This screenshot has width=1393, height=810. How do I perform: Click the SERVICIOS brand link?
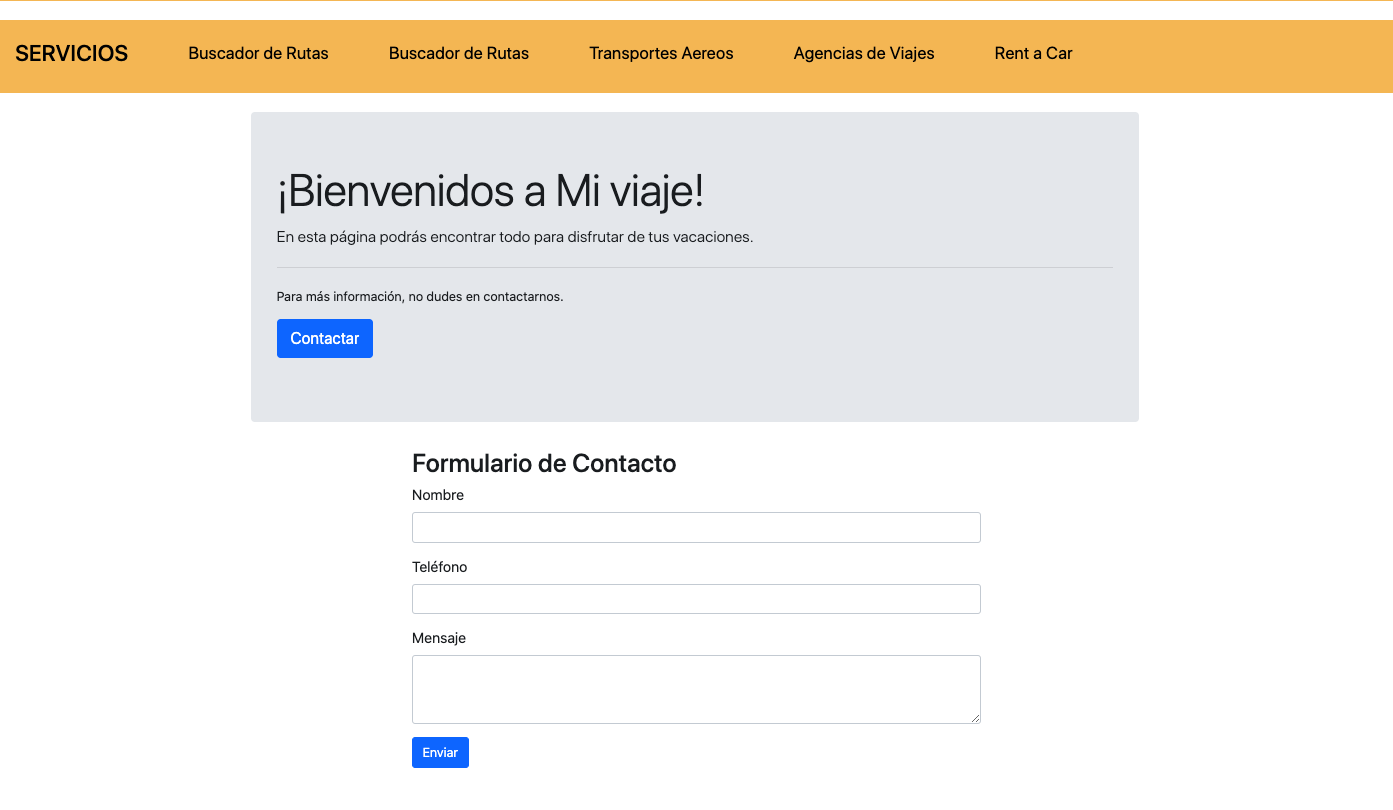71,53
